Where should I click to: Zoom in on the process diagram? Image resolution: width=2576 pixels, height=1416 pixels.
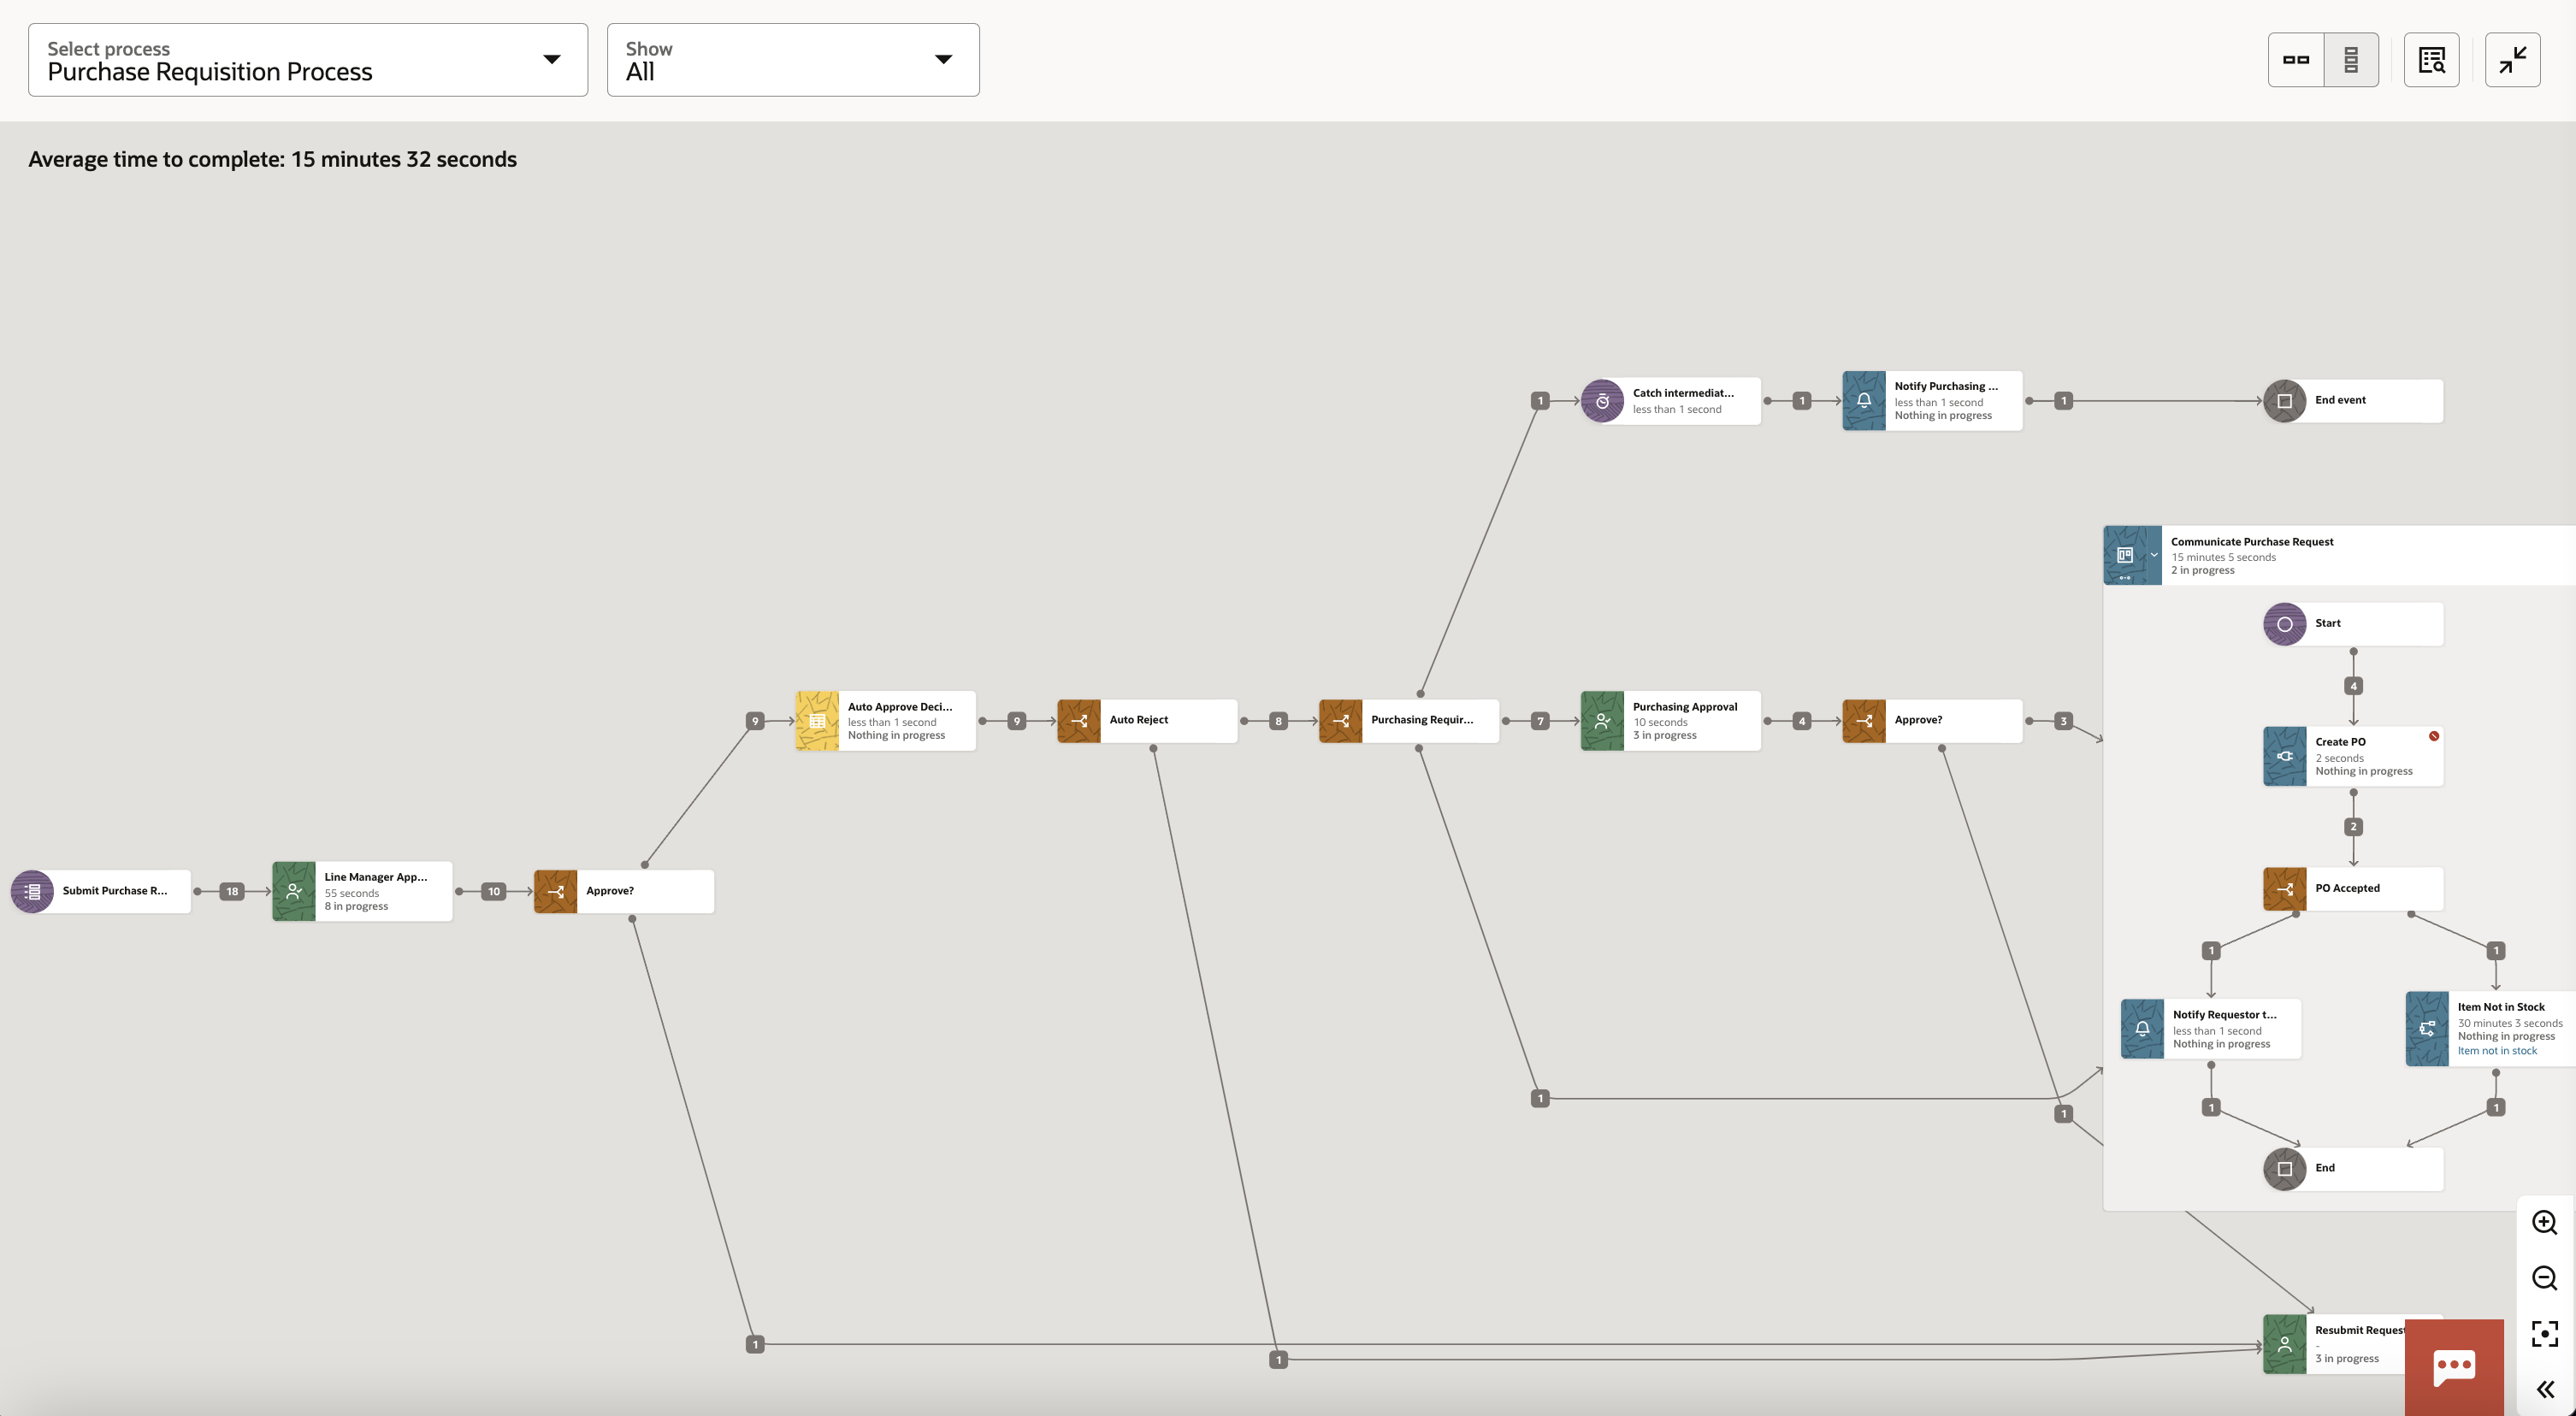point(2545,1222)
